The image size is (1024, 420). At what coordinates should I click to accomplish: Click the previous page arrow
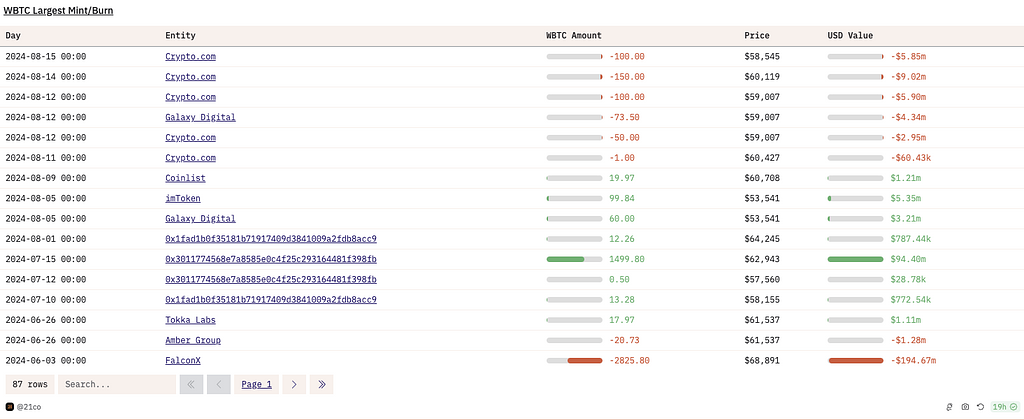point(218,384)
